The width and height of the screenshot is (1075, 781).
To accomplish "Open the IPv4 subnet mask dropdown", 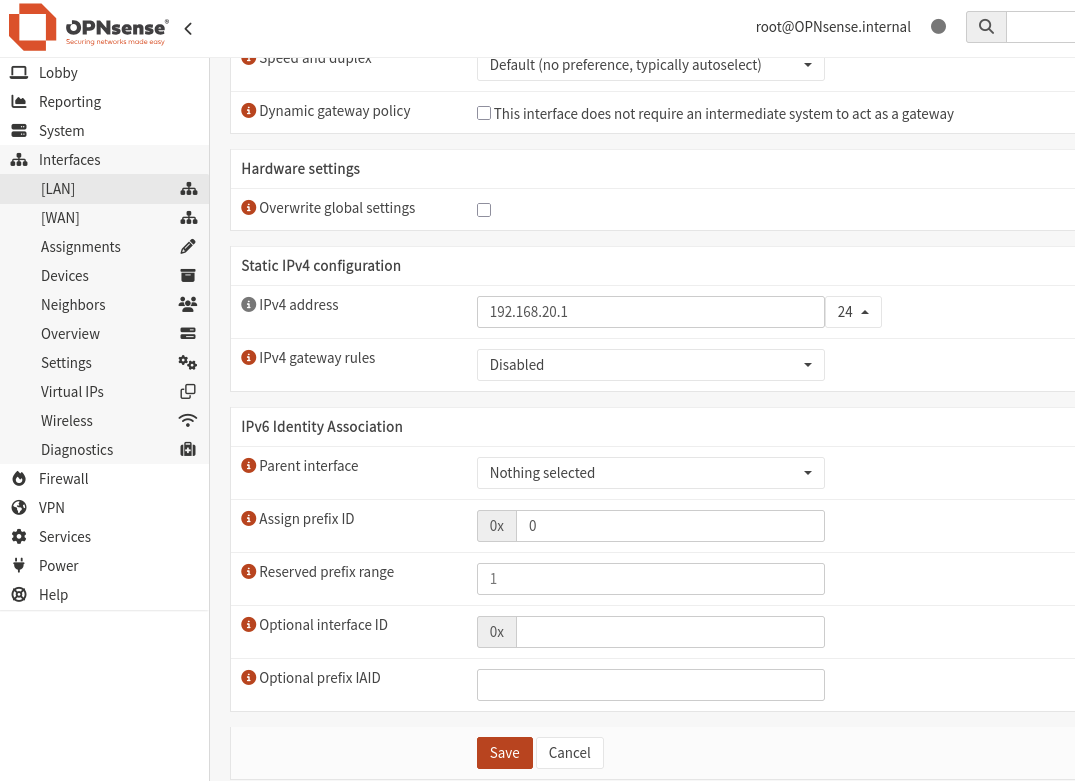I will [x=853, y=312].
